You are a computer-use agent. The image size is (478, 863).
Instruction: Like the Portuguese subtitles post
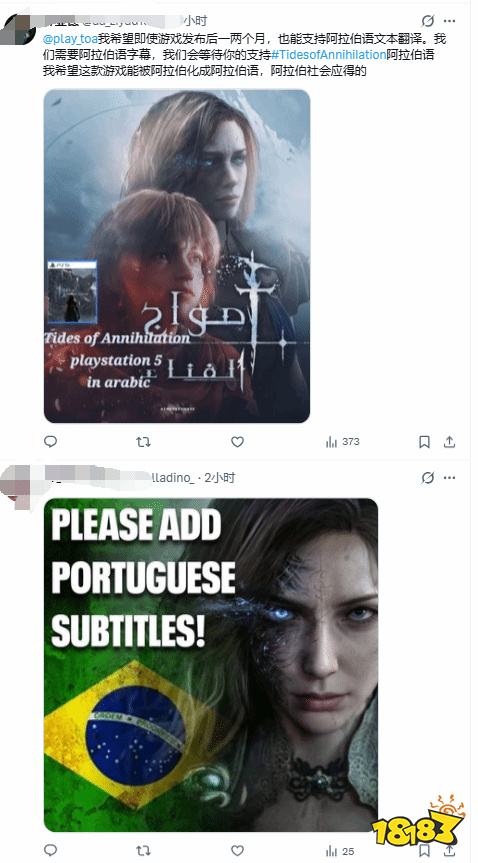coord(237,850)
